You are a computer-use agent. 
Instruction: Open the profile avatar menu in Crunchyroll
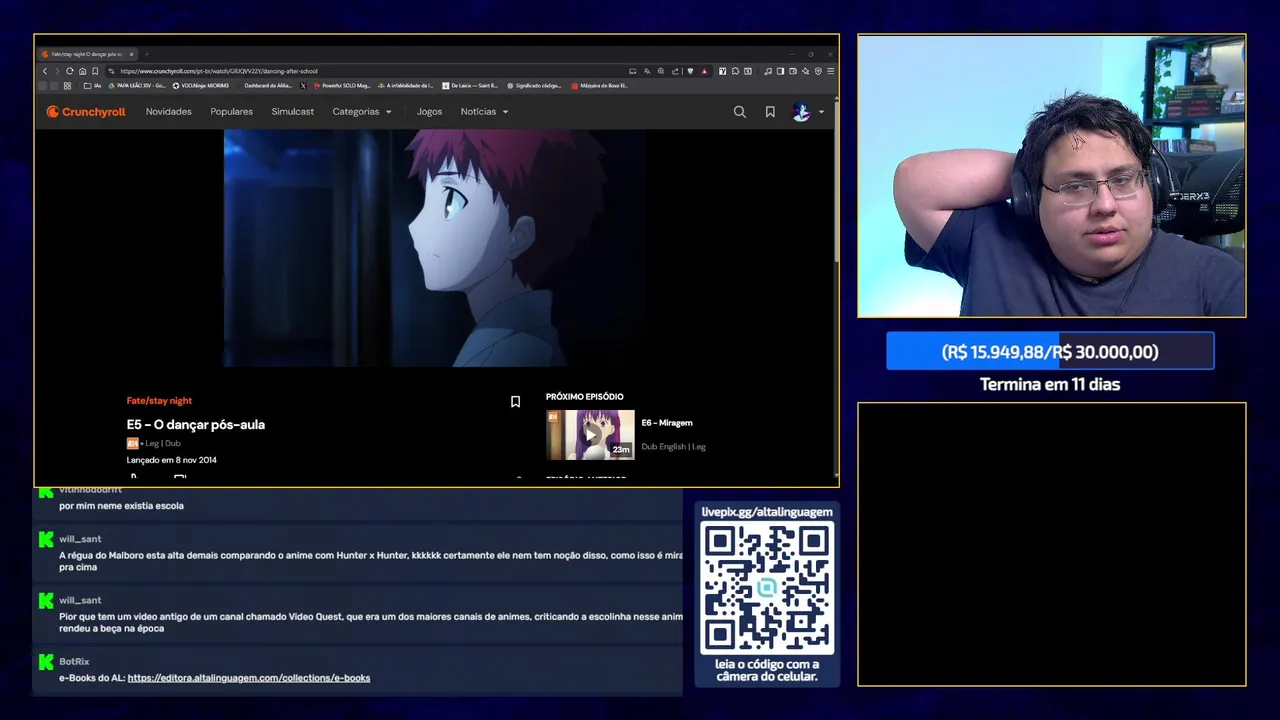(x=807, y=112)
